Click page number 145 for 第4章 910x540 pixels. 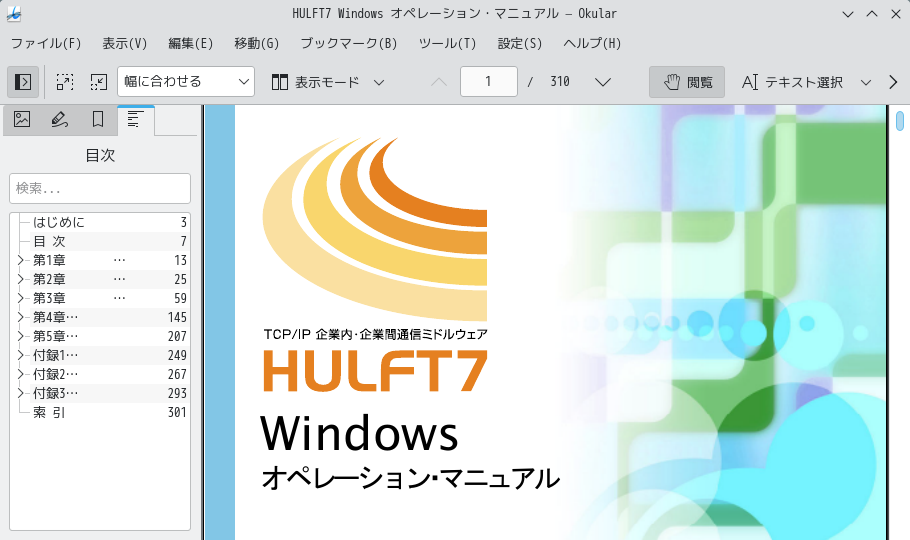(177, 317)
